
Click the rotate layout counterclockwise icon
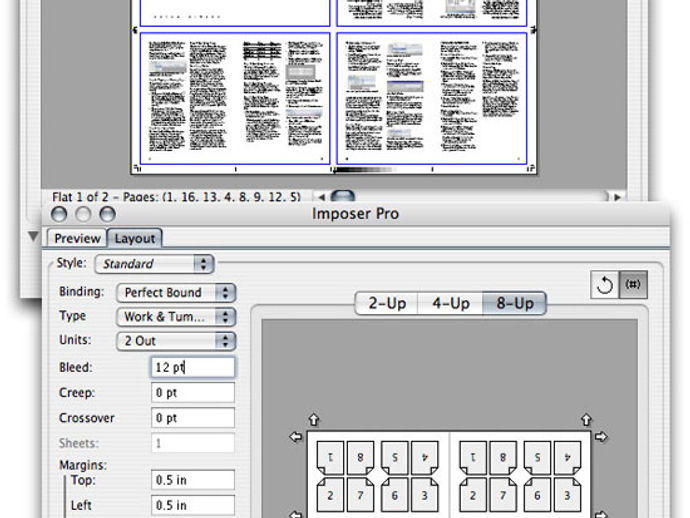point(604,285)
